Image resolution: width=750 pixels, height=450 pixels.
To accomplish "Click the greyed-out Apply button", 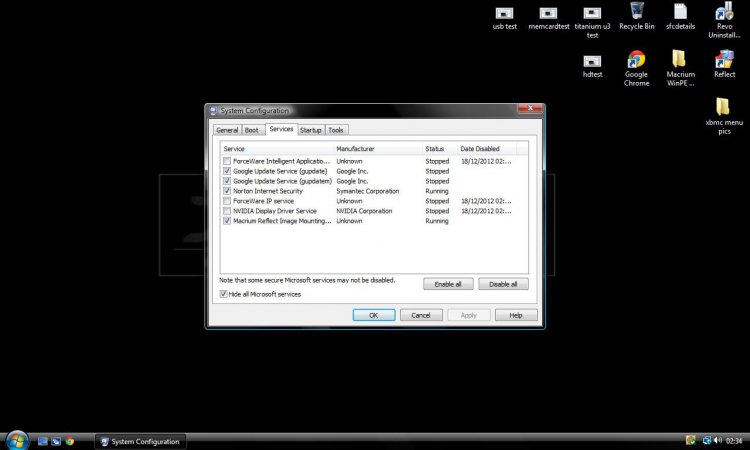I will click(469, 315).
